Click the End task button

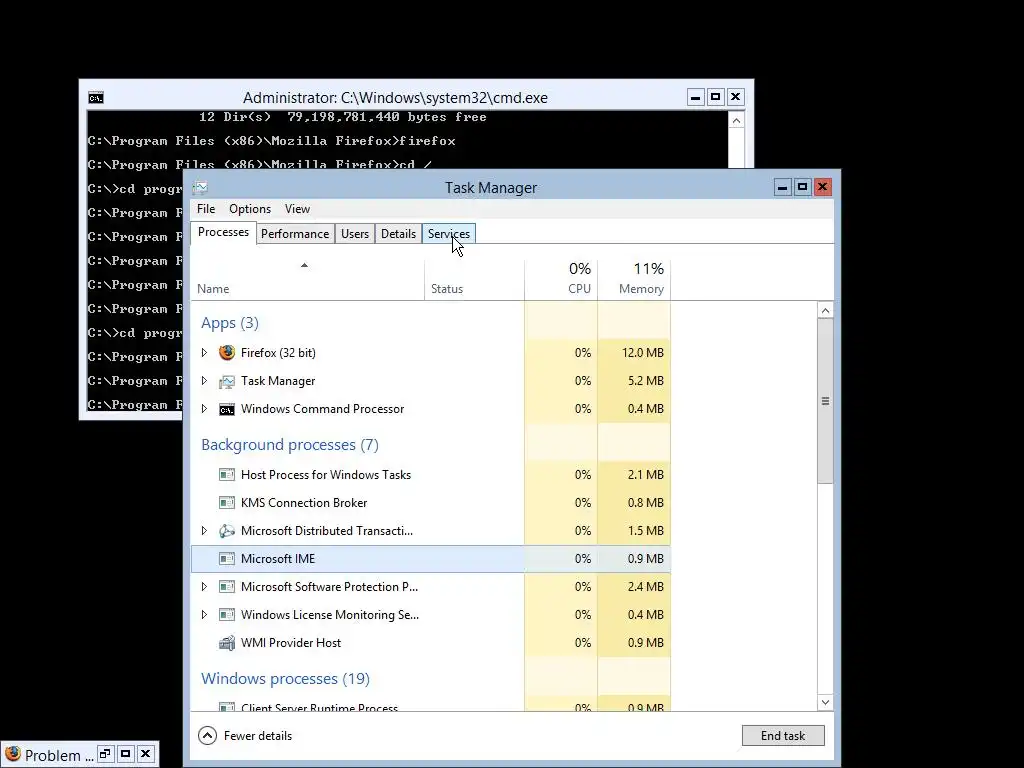tap(783, 736)
